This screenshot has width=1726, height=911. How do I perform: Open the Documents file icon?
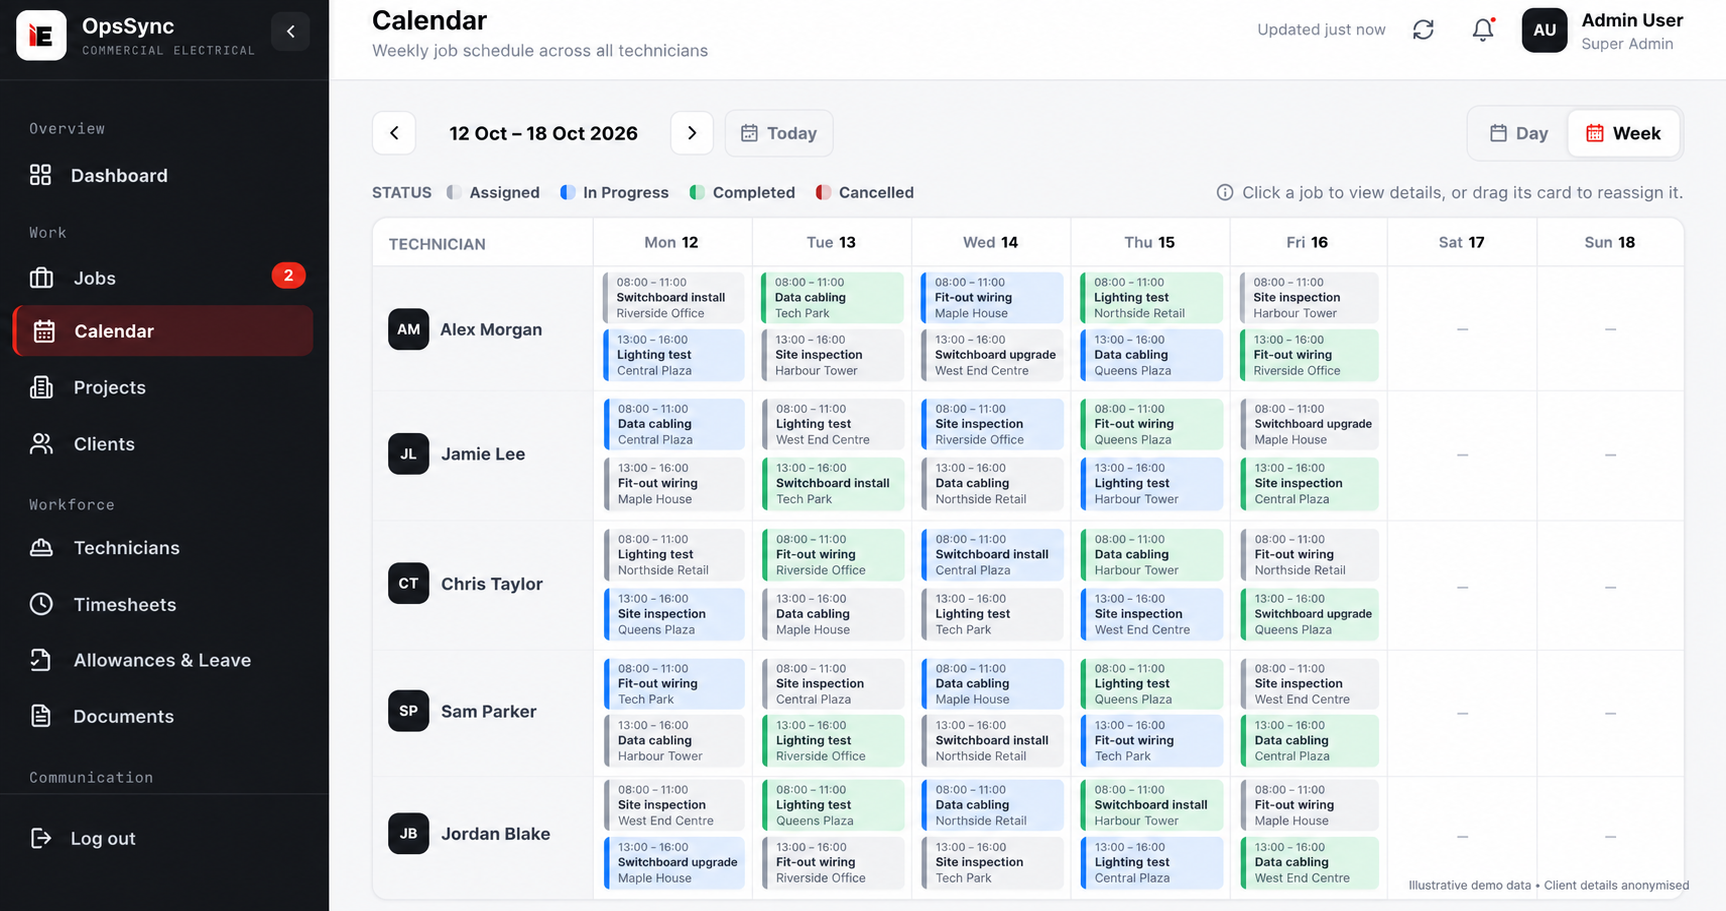coord(41,716)
